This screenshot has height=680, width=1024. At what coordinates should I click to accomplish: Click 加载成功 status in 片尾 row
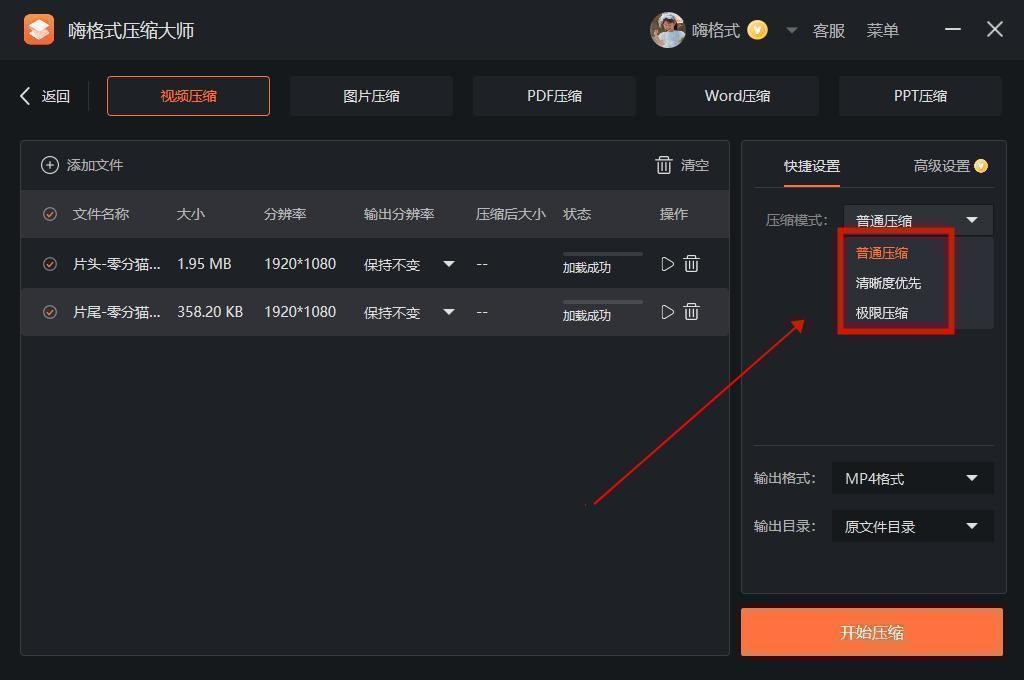[x=586, y=316]
